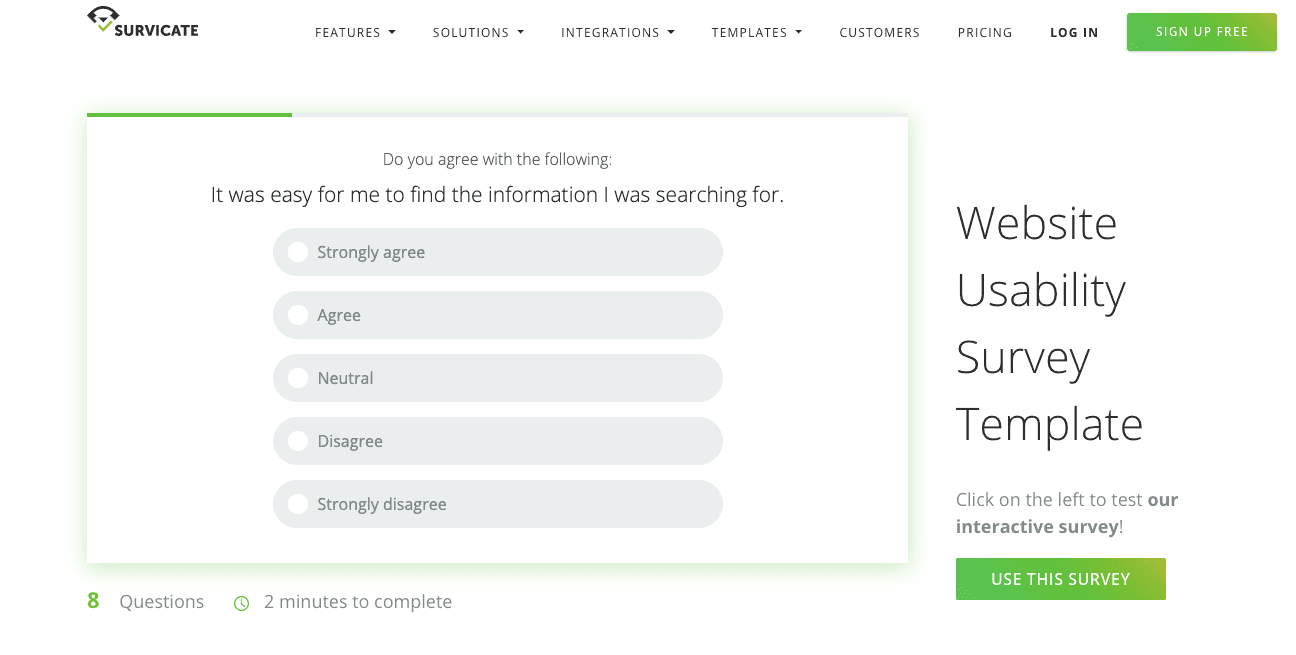Click the Use This Survey button
The width and height of the screenshot is (1296, 655).
click(x=1060, y=579)
